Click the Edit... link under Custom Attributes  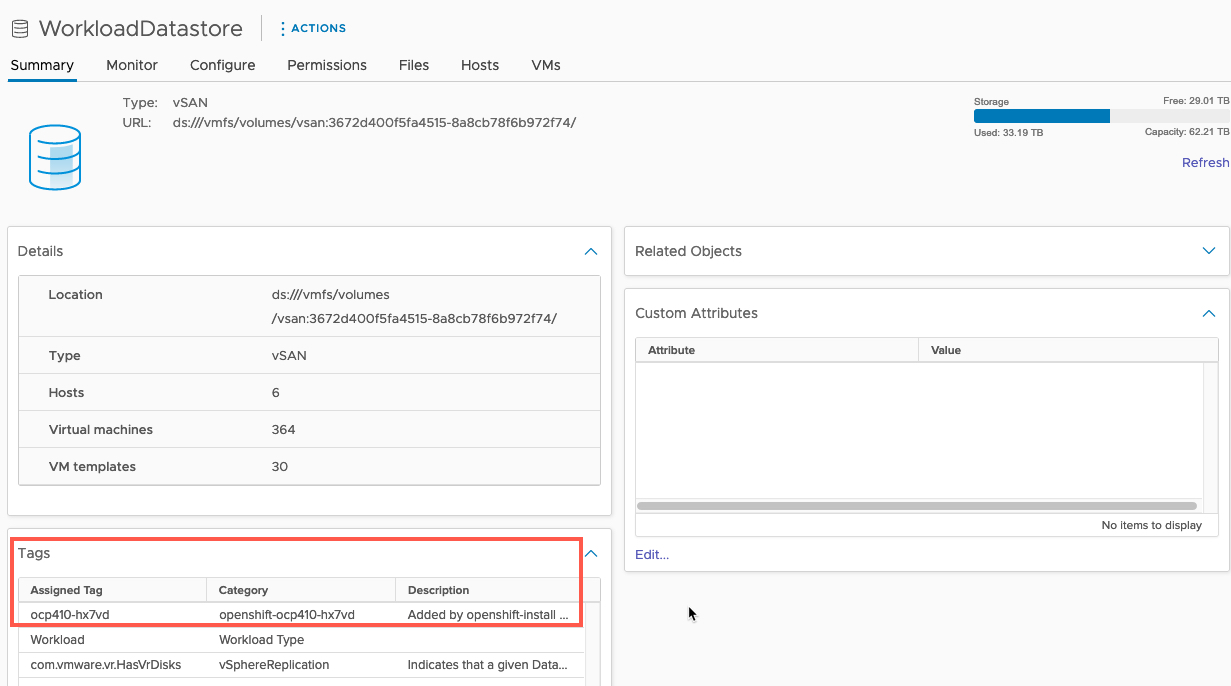[x=652, y=554]
